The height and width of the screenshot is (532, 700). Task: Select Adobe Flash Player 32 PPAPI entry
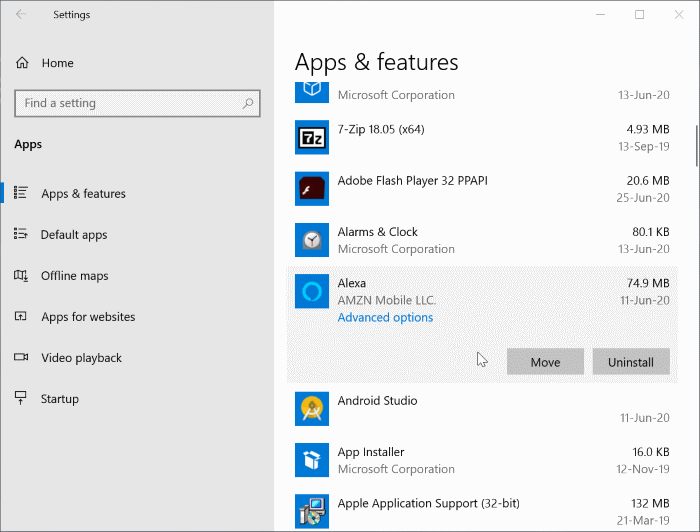pos(482,189)
